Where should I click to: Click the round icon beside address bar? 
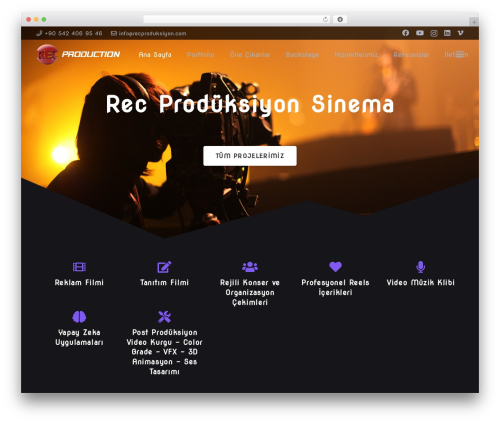(340, 19)
